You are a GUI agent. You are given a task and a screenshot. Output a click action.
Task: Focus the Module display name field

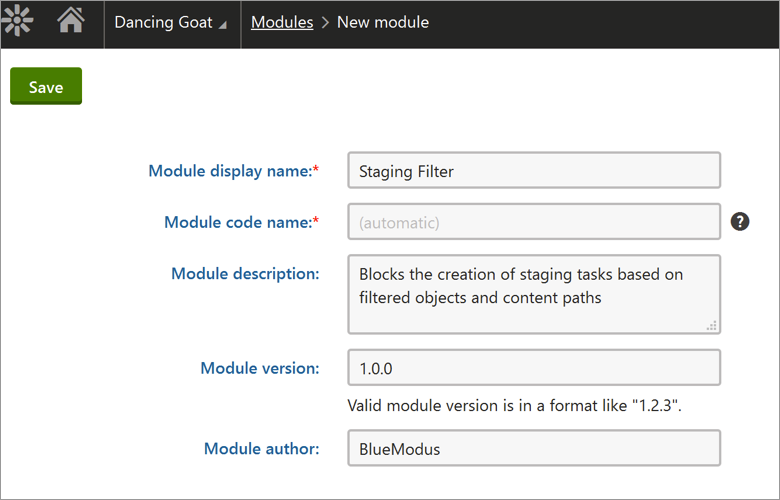click(x=534, y=171)
